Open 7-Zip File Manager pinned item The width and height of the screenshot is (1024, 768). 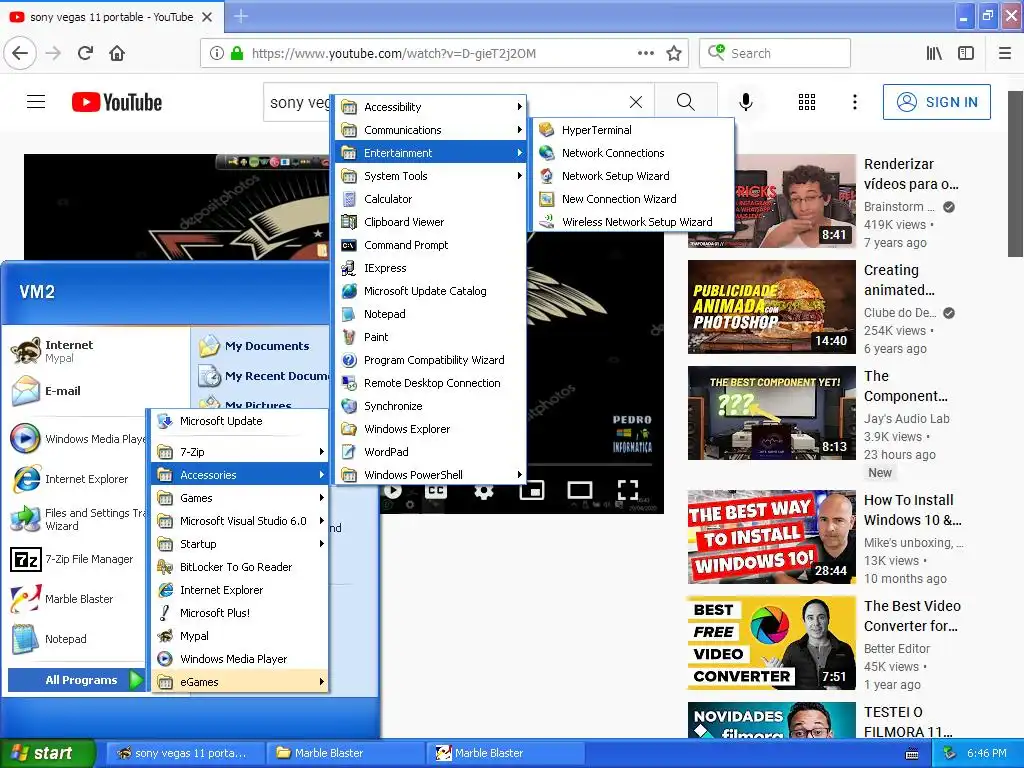click(76, 559)
